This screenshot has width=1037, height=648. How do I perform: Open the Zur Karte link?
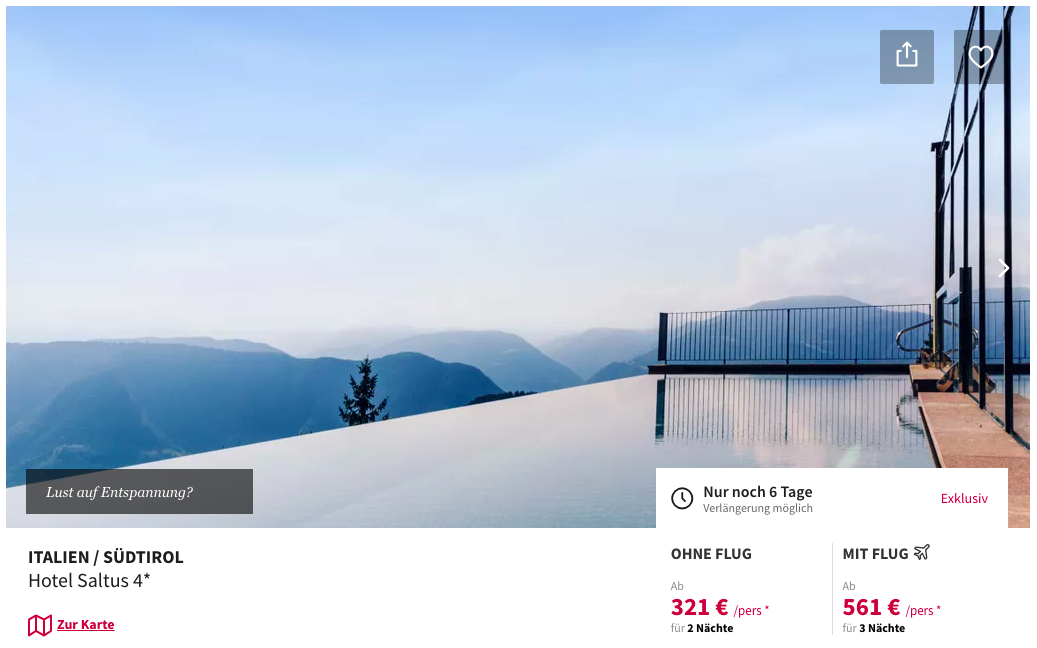click(85, 624)
